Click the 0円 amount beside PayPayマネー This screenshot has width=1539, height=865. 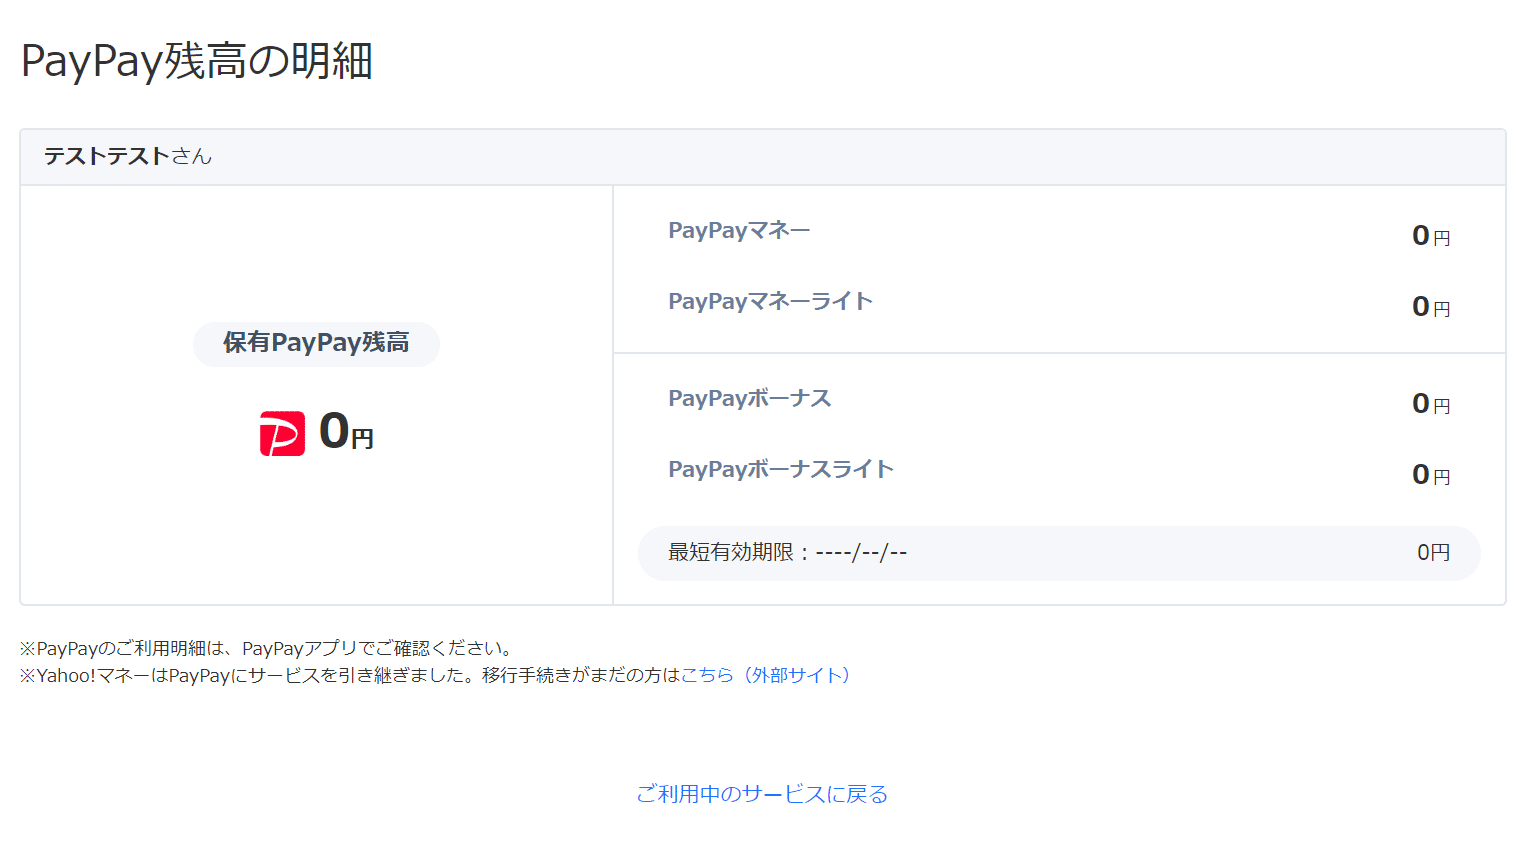click(x=1431, y=236)
